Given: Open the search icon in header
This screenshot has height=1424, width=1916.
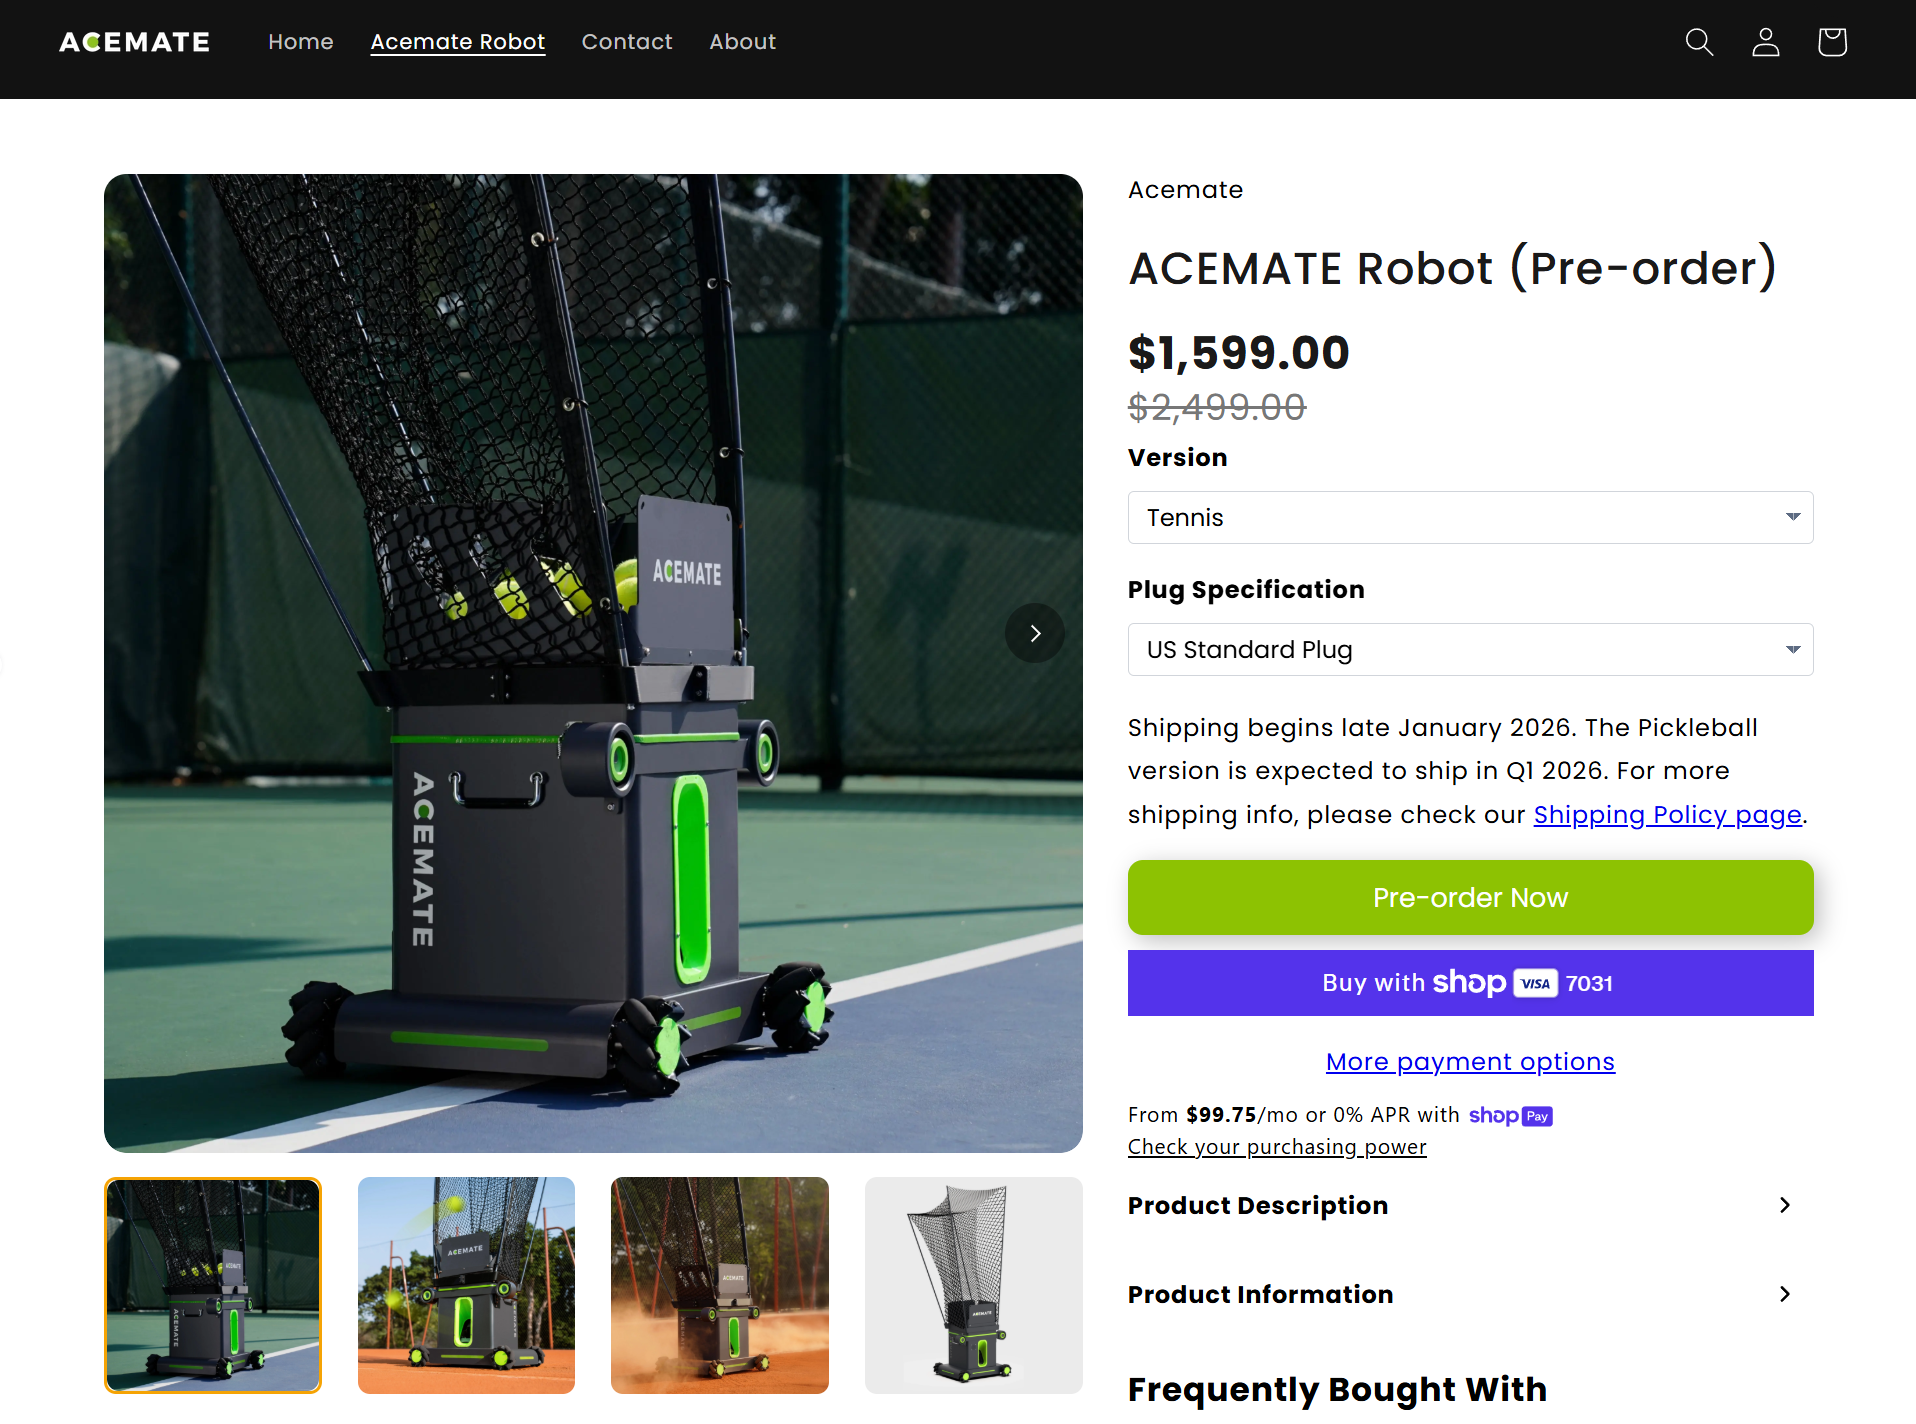Looking at the screenshot, I should tap(1699, 42).
